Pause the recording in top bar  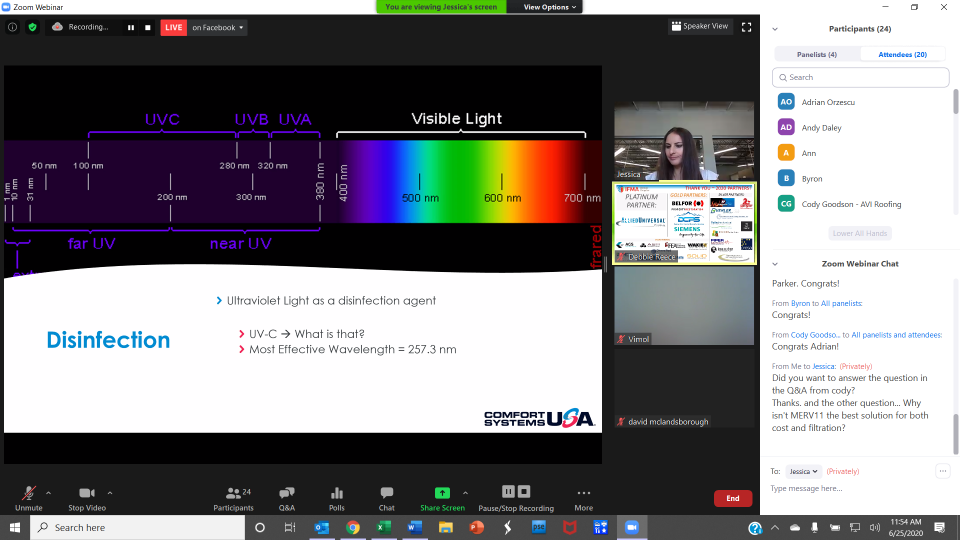(x=131, y=28)
